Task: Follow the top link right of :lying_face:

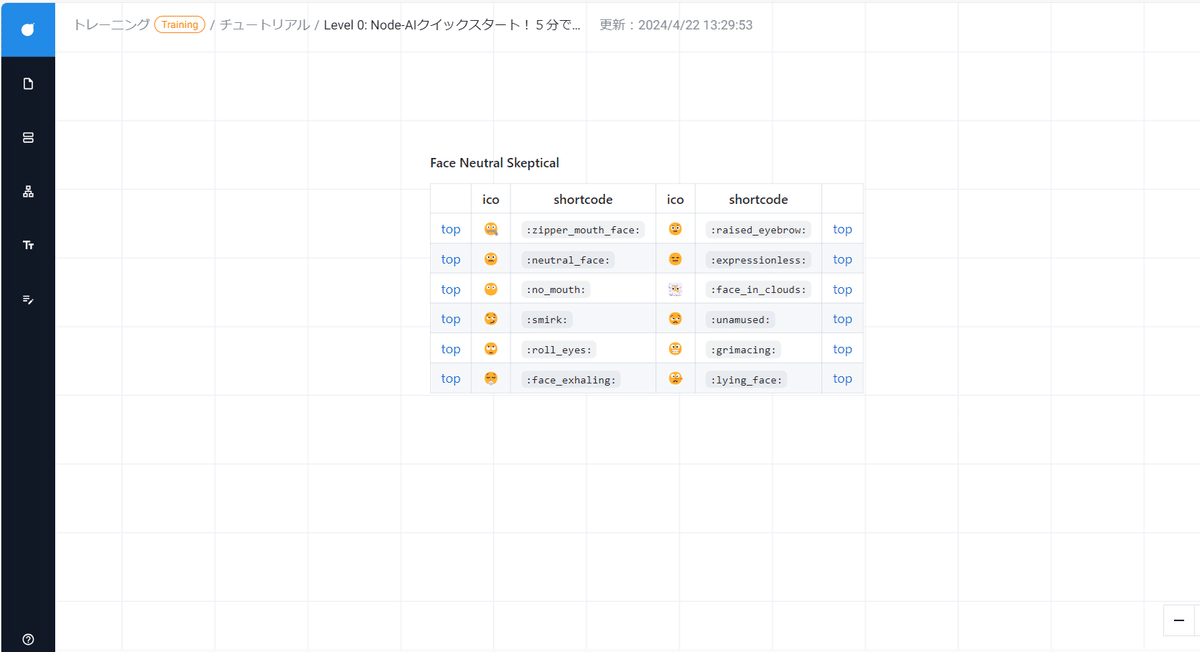Action: 843,378
